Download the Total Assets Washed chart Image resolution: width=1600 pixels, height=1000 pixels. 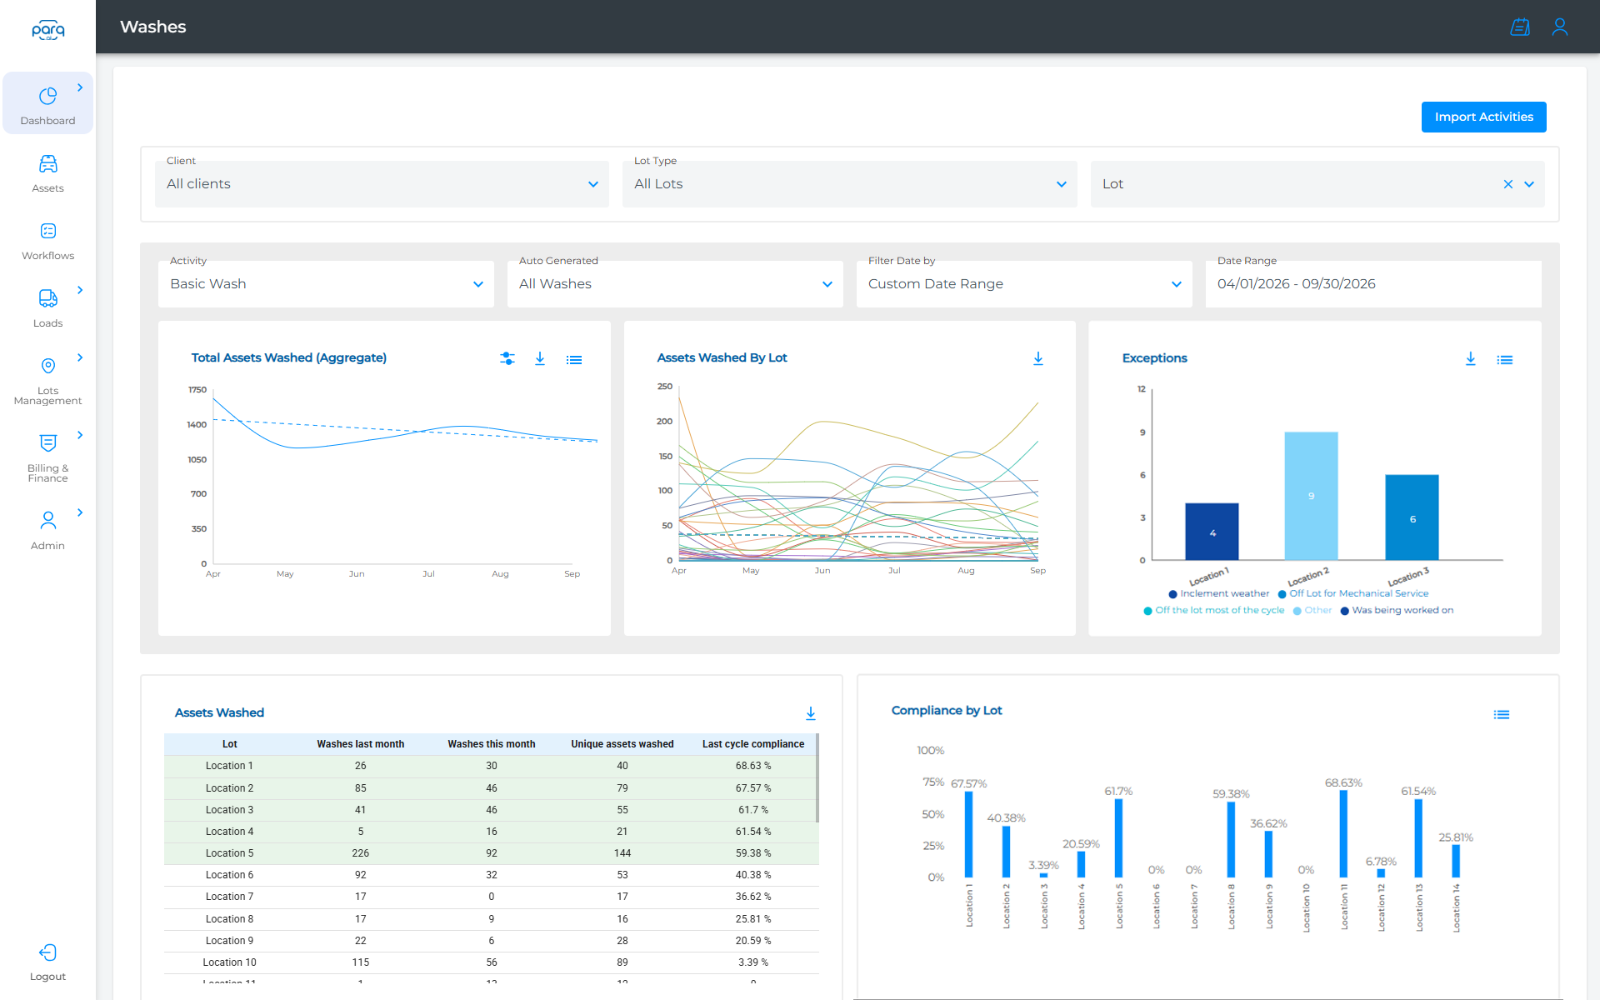coord(540,358)
